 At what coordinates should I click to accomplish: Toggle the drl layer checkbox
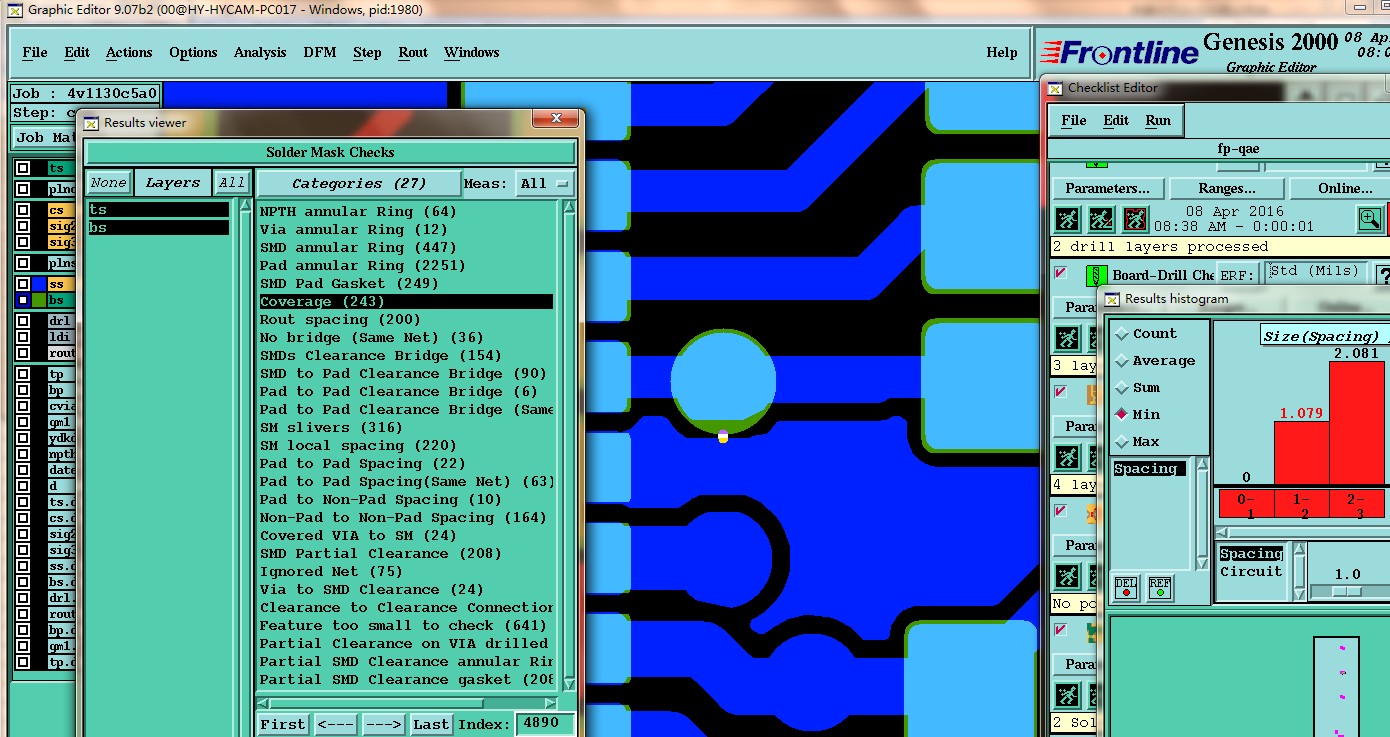tap(23, 321)
